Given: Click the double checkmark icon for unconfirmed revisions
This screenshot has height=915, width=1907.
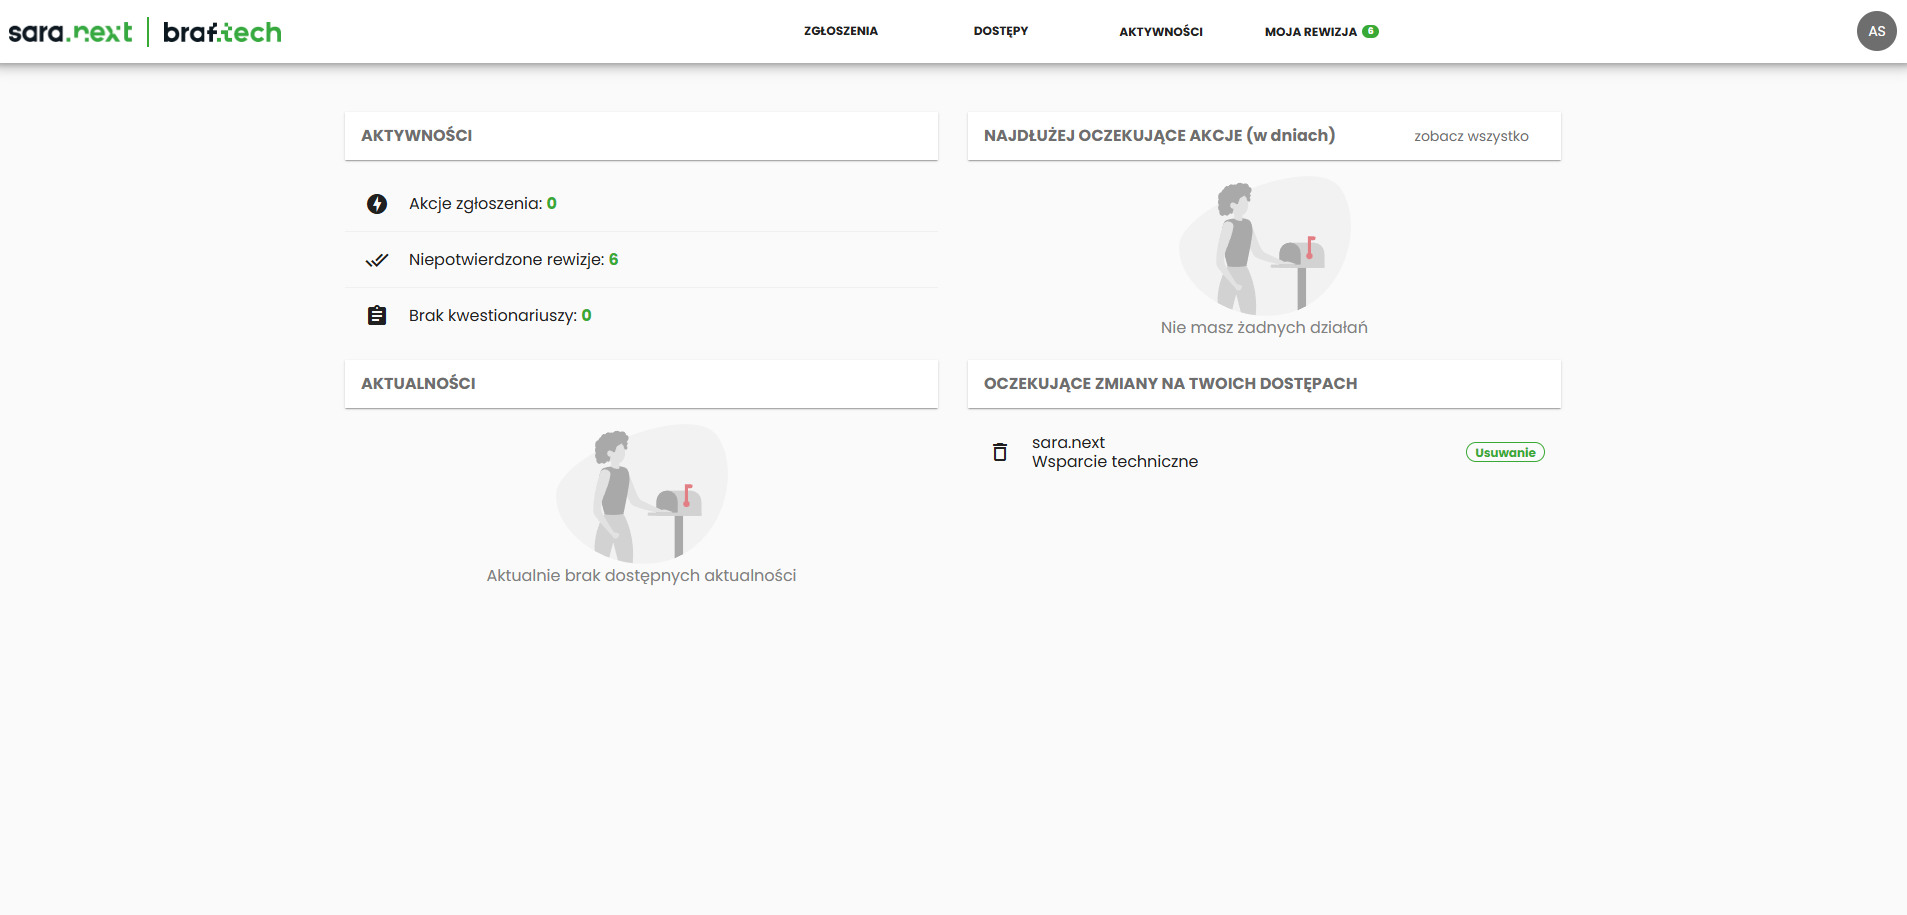Looking at the screenshot, I should pyautogui.click(x=377, y=260).
